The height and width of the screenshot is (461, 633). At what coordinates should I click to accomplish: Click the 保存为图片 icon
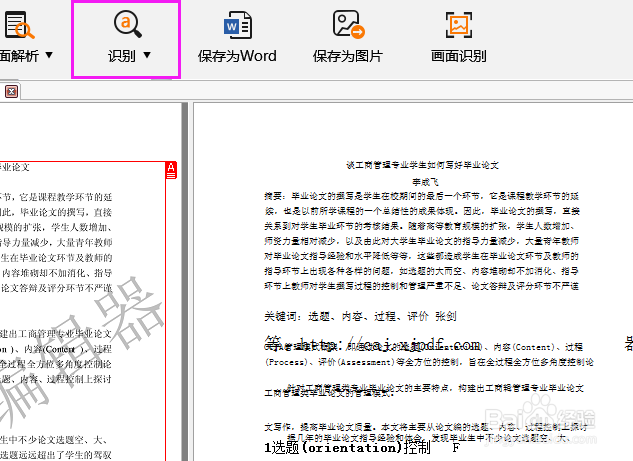pos(348,25)
